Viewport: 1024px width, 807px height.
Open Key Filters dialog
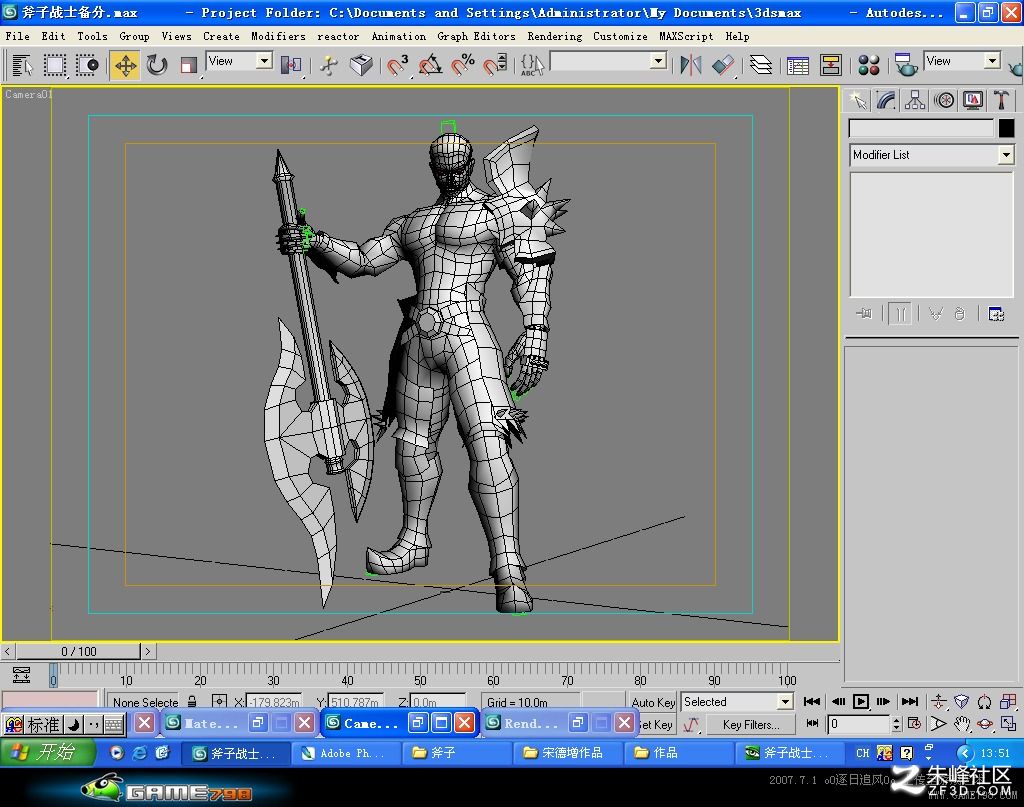(x=751, y=724)
